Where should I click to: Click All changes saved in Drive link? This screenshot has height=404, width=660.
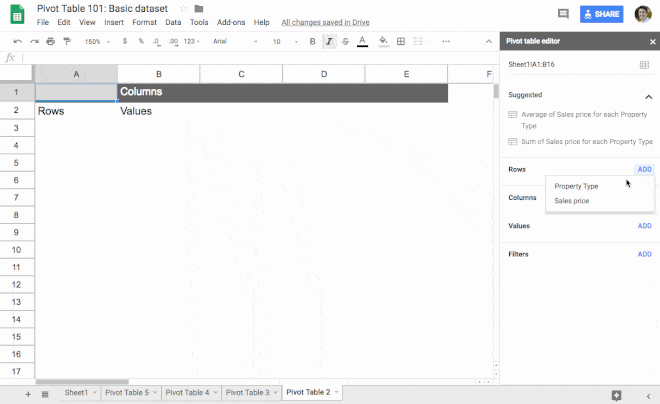pos(325,22)
